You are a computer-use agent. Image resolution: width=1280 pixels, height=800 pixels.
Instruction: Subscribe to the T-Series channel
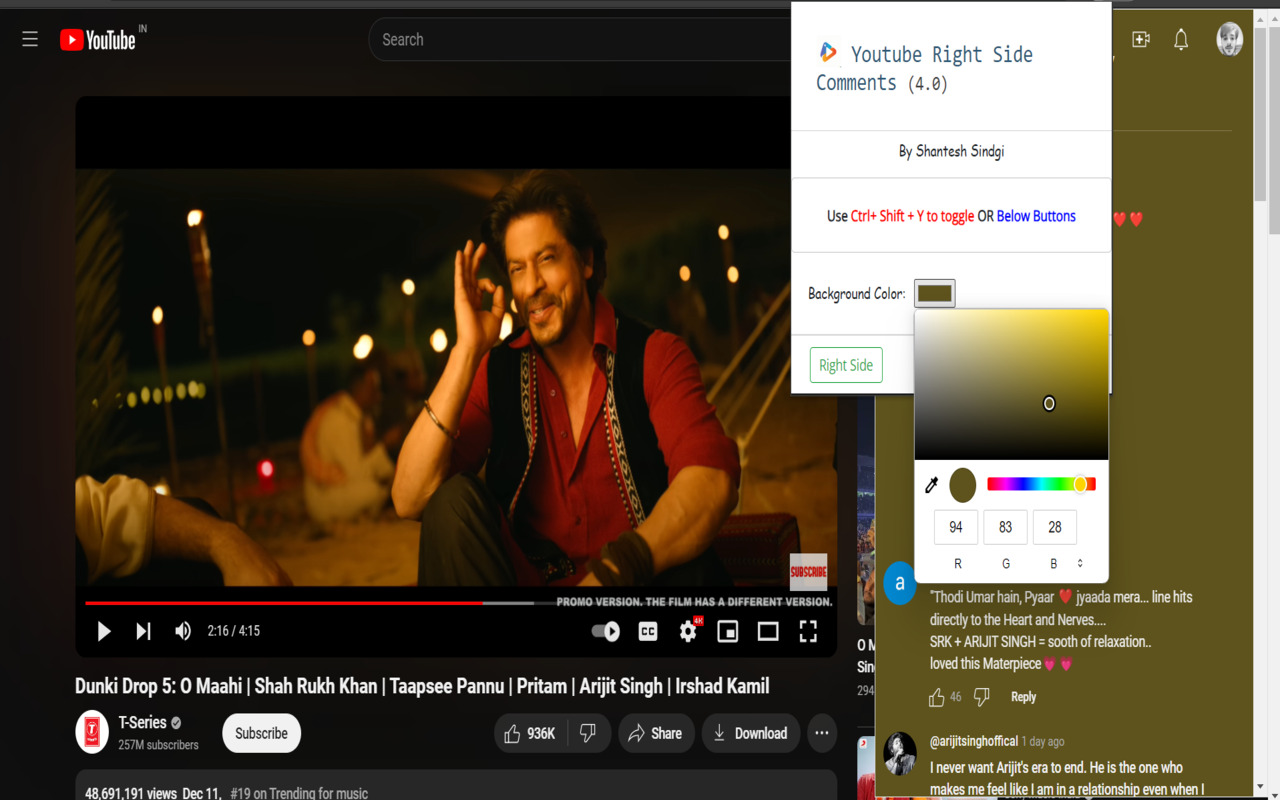pyautogui.click(x=261, y=733)
